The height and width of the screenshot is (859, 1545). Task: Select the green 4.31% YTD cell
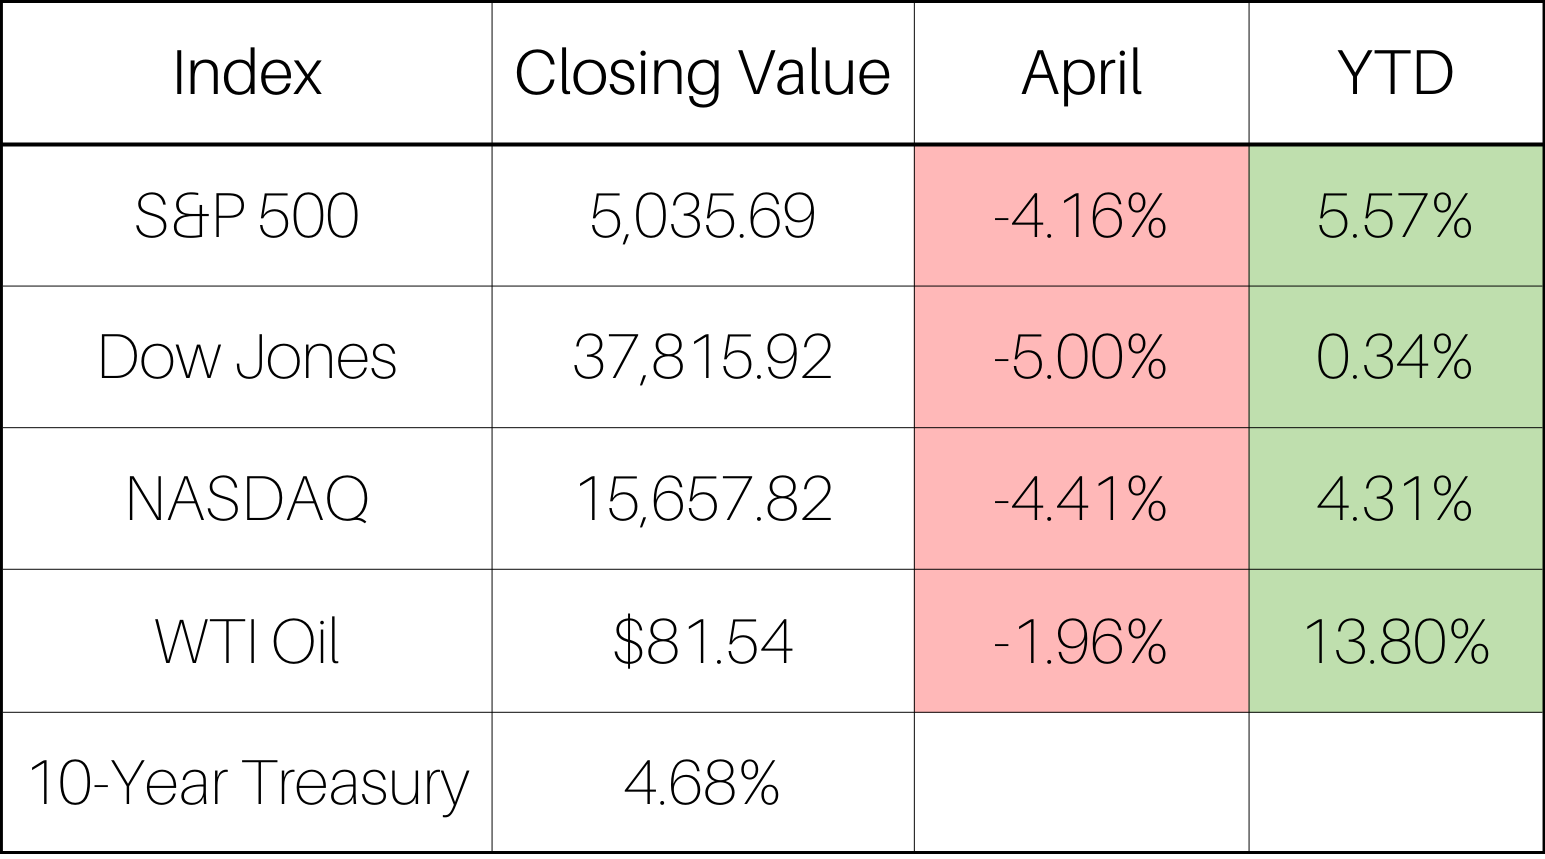[1395, 499]
